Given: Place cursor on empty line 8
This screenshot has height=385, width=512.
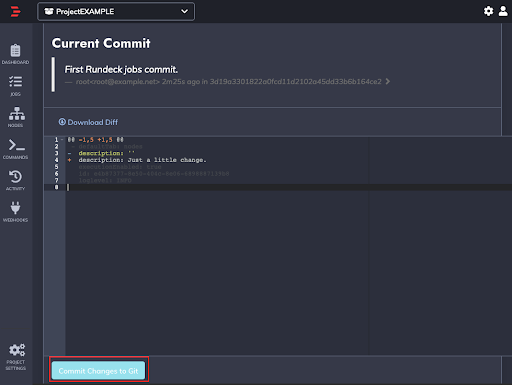Looking at the screenshot, I should point(288,187).
